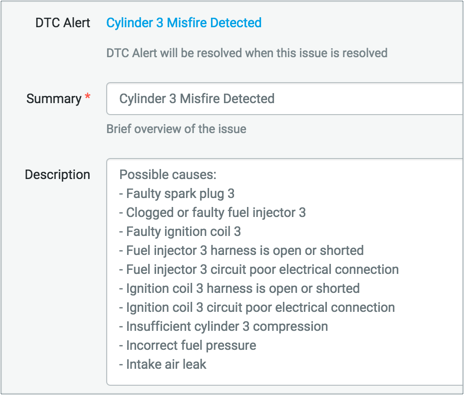The width and height of the screenshot is (464, 395).
Task: Click the red required asterisk next to Summary
Action: click(88, 96)
